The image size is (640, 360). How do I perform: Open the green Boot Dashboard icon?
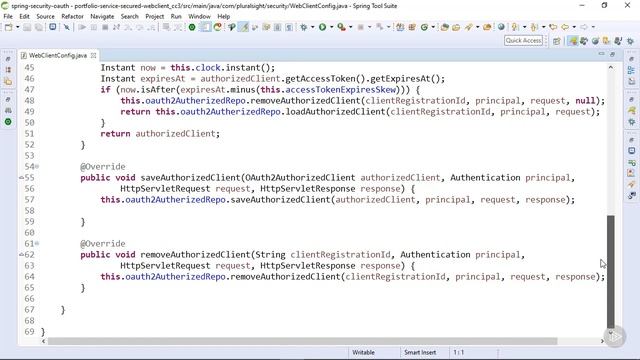192,27
